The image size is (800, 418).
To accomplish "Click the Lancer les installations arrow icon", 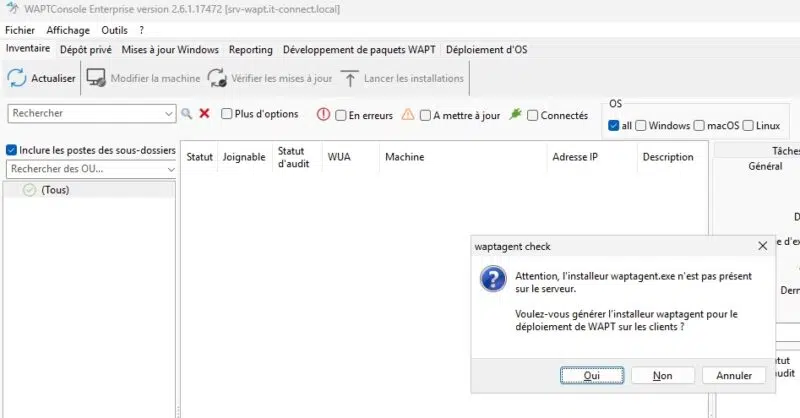I will pos(349,79).
